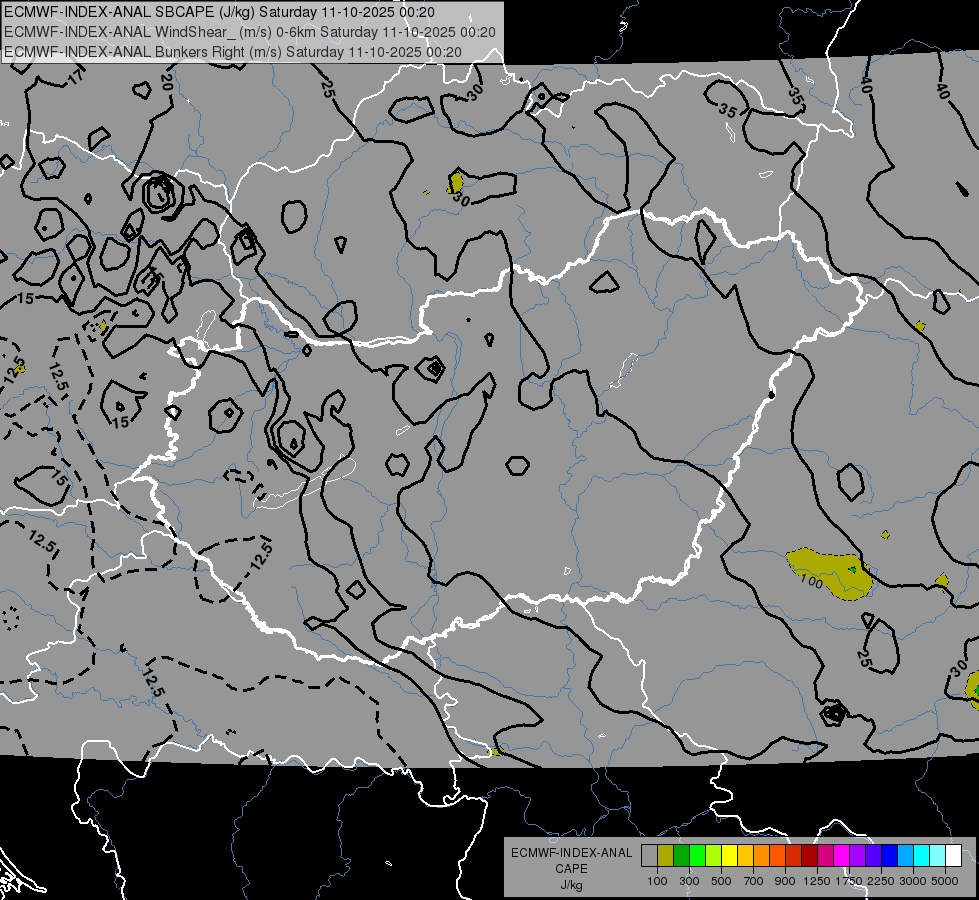The width and height of the screenshot is (979, 900).
Task: Click the 2250 tick label in legend
Action: [x=881, y=881]
